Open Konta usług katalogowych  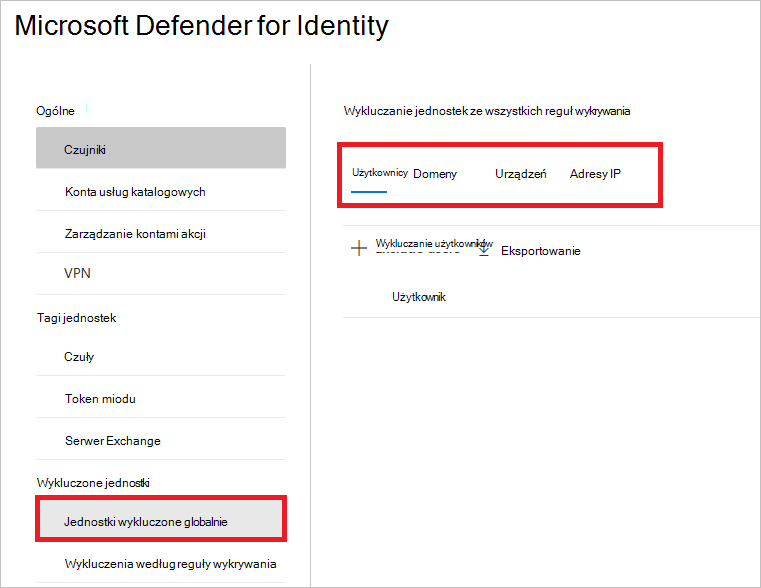(161, 192)
